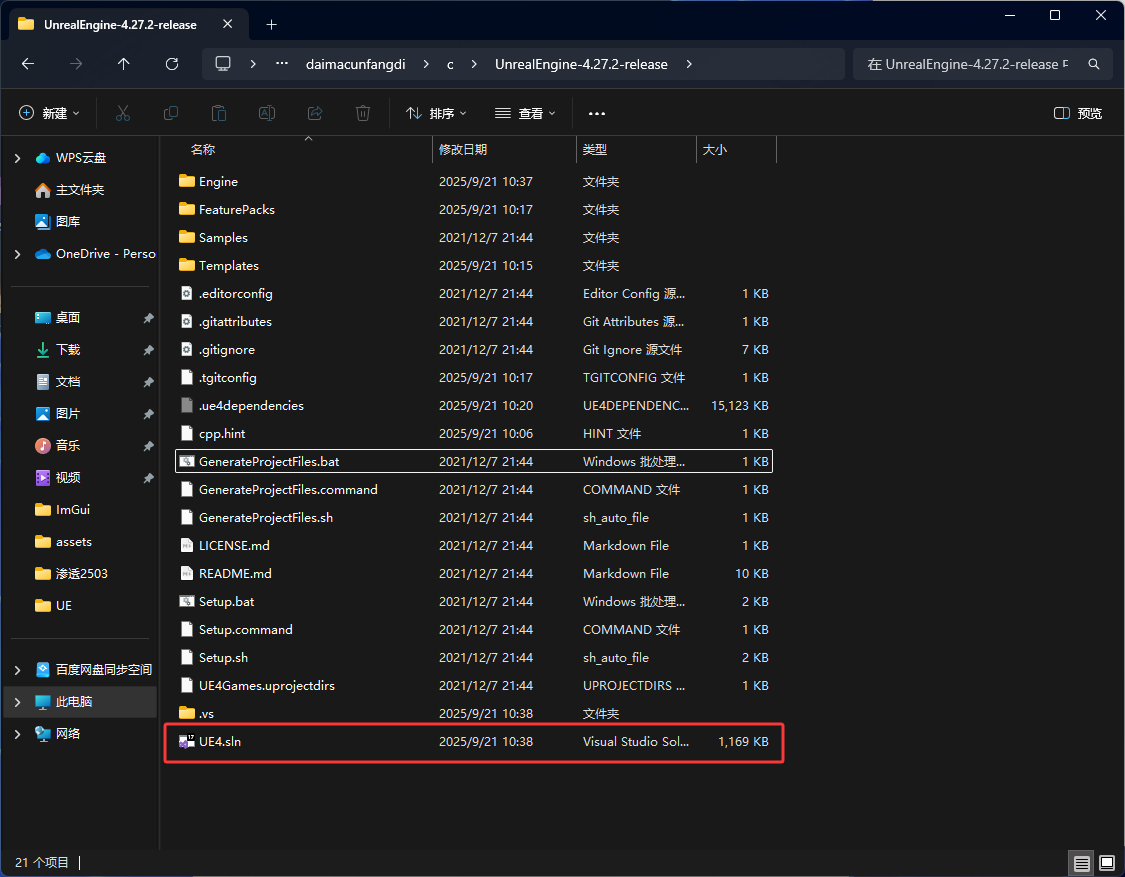This screenshot has height=877, width=1125.
Task: Toggle the preview pane button
Action: tap(1078, 113)
